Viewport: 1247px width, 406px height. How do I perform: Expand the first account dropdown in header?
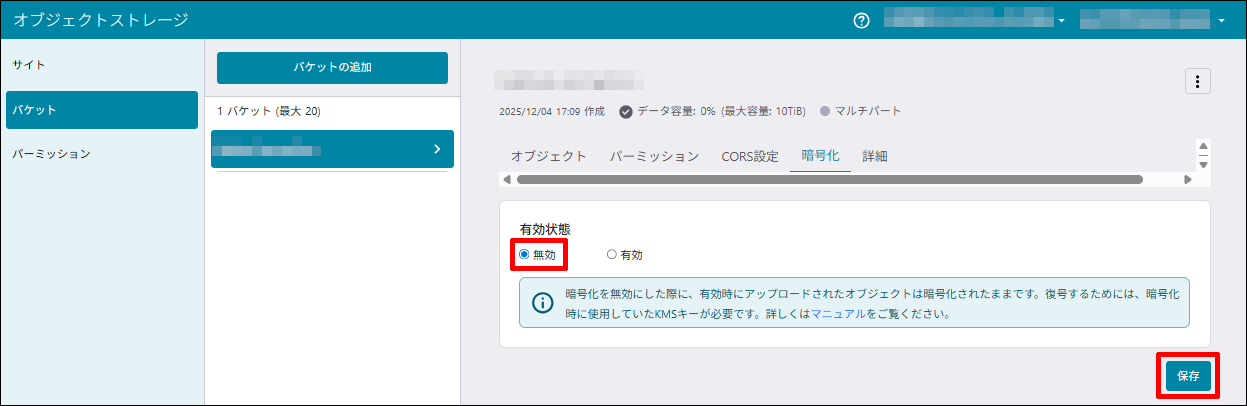[x=1061, y=21]
